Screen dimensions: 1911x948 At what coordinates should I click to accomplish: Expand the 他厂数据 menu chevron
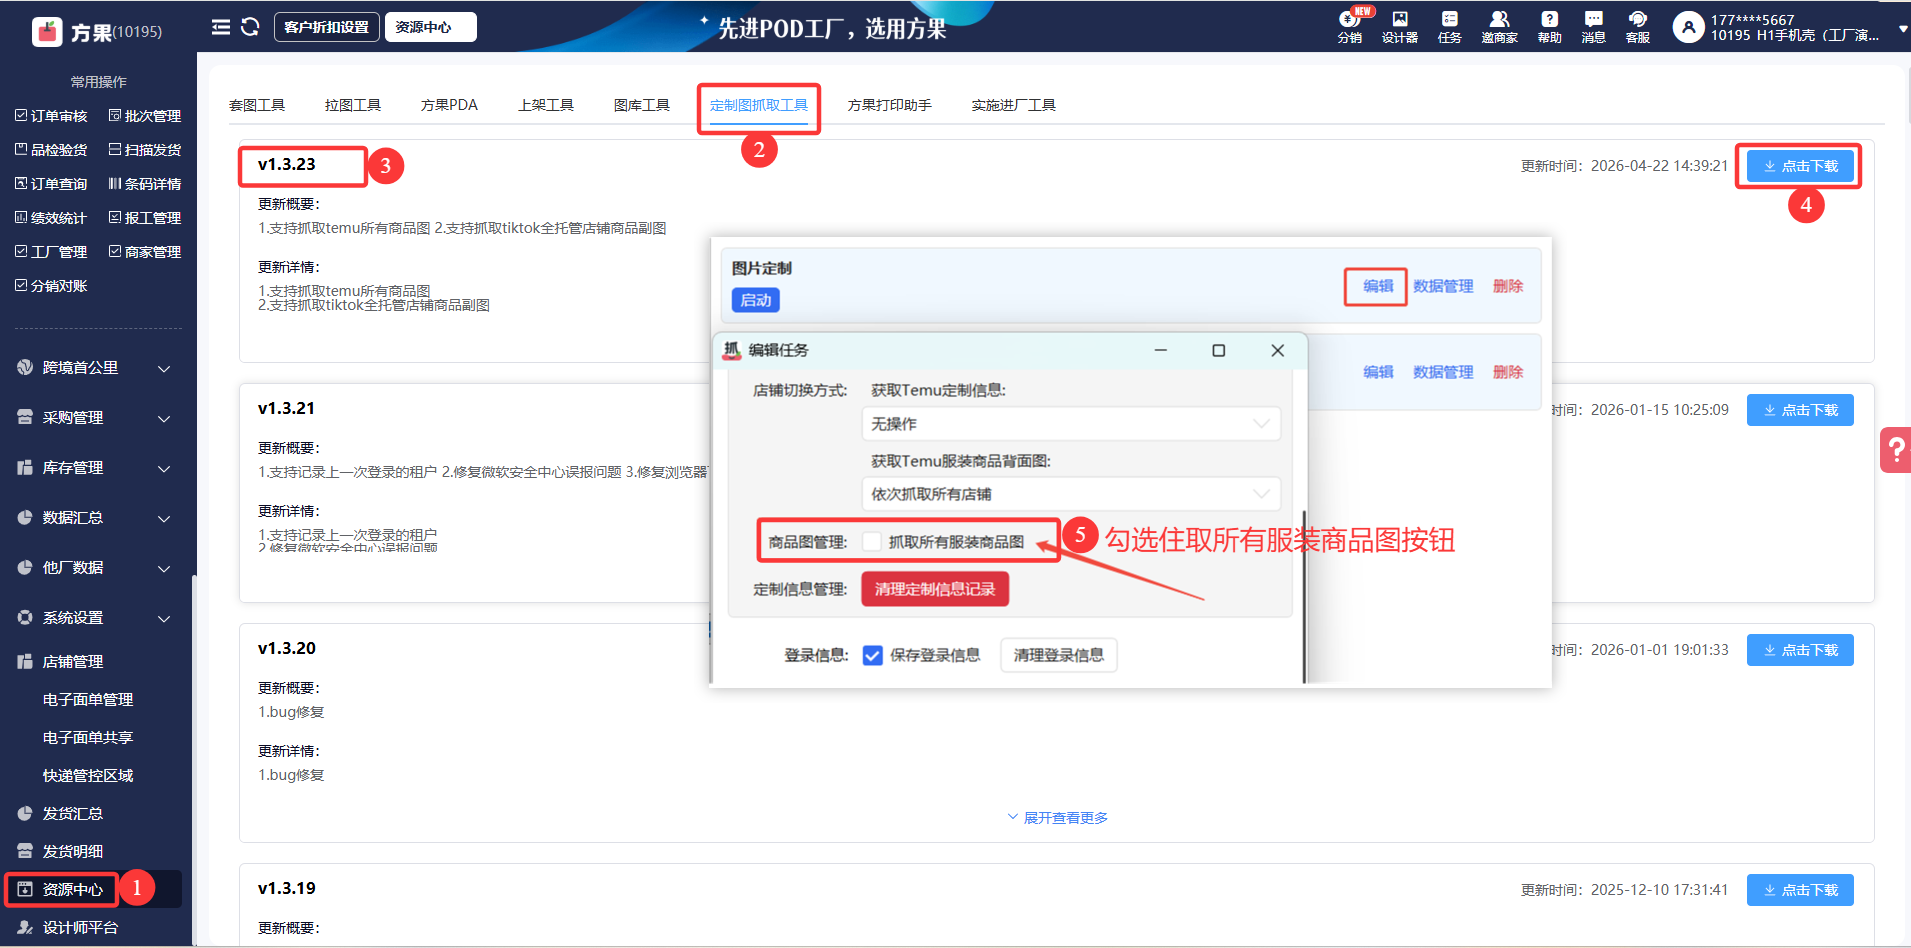click(x=164, y=569)
